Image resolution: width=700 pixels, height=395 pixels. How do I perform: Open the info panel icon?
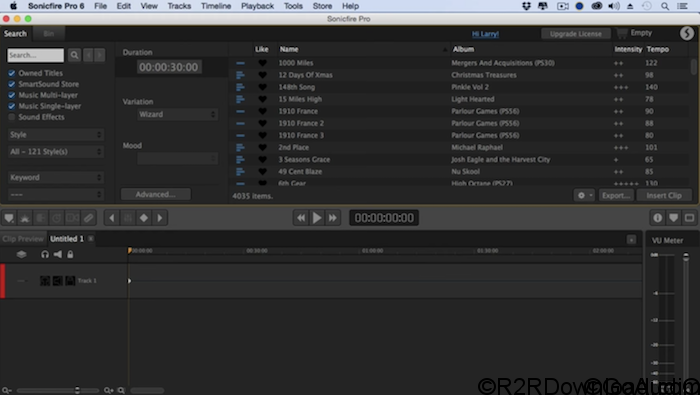[x=658, y=218]
